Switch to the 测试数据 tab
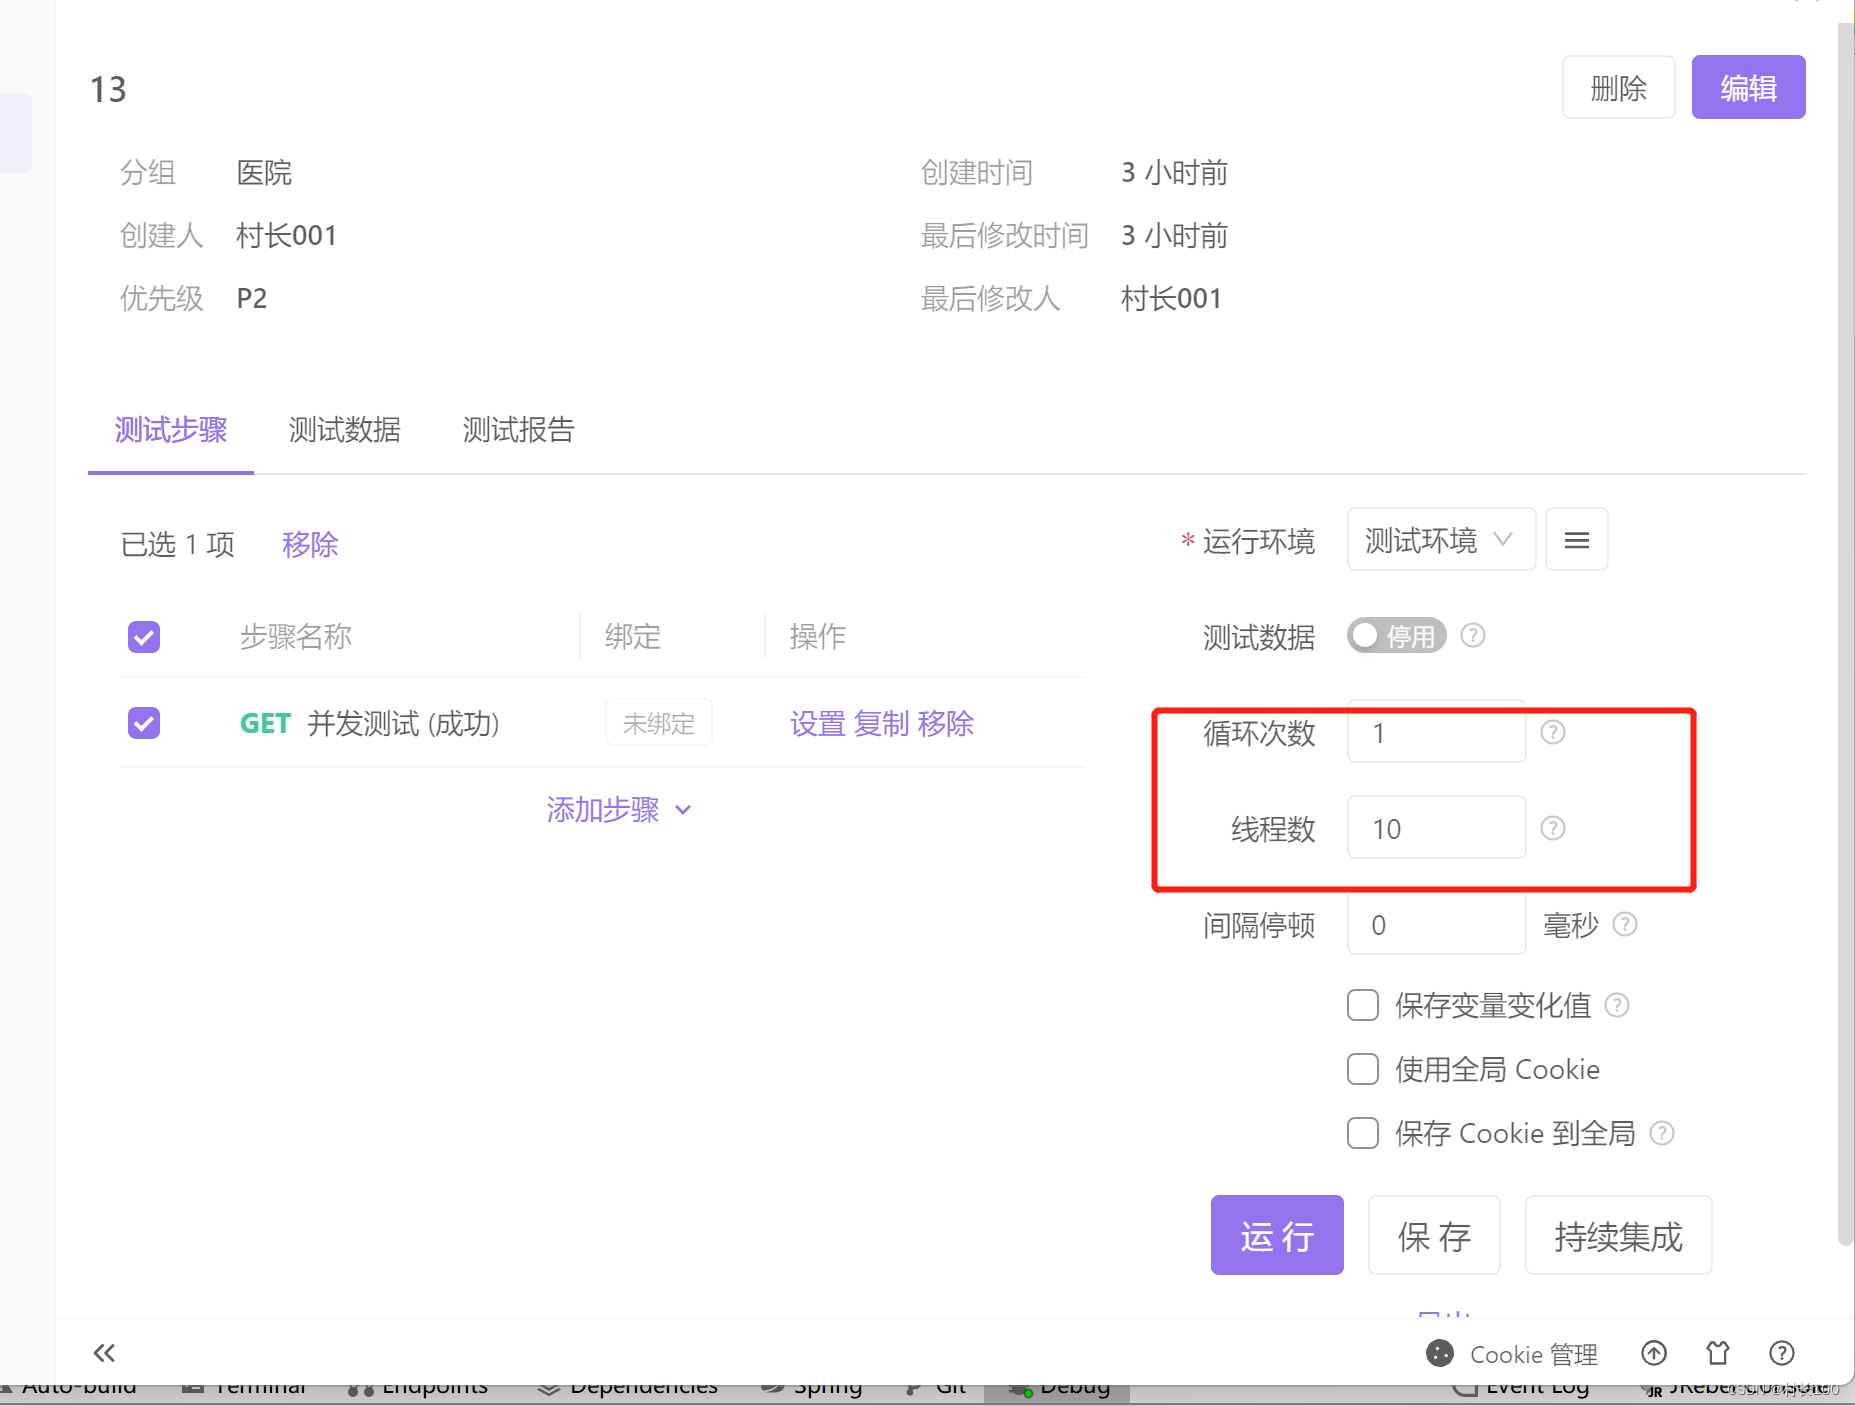1855x1406 pixels. point(345,430)
